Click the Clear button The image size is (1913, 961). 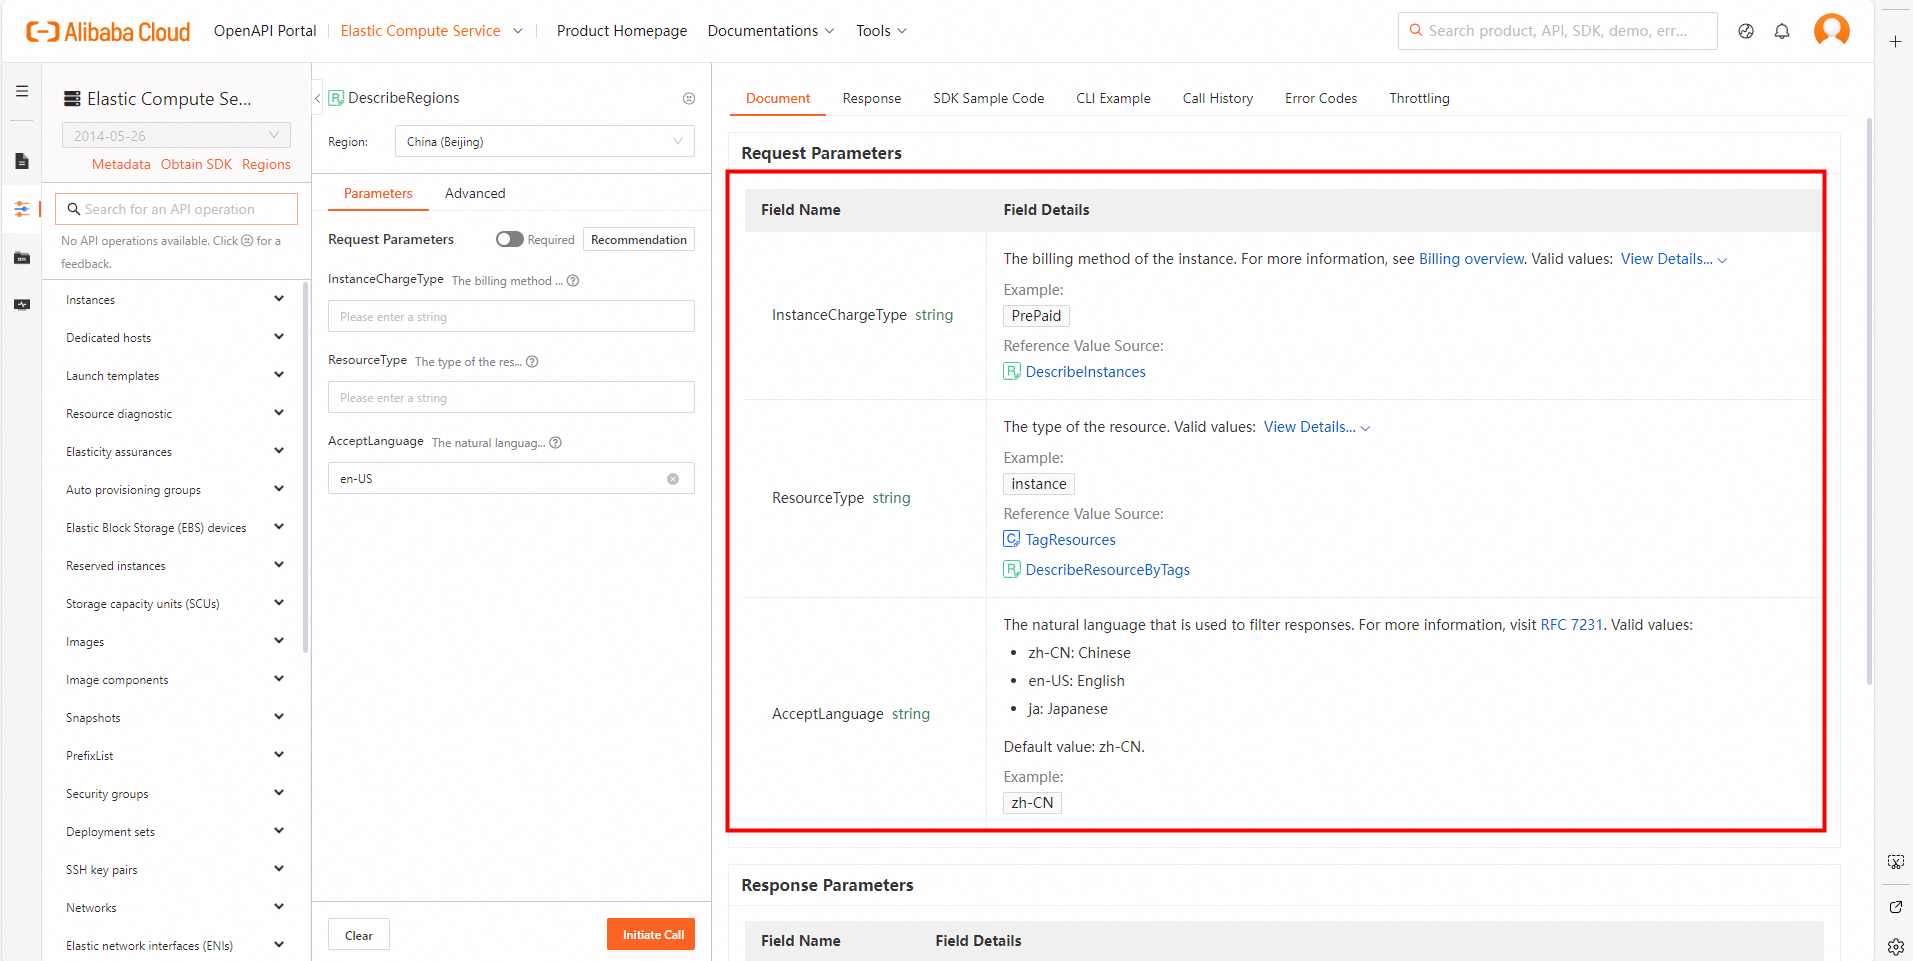359,935
